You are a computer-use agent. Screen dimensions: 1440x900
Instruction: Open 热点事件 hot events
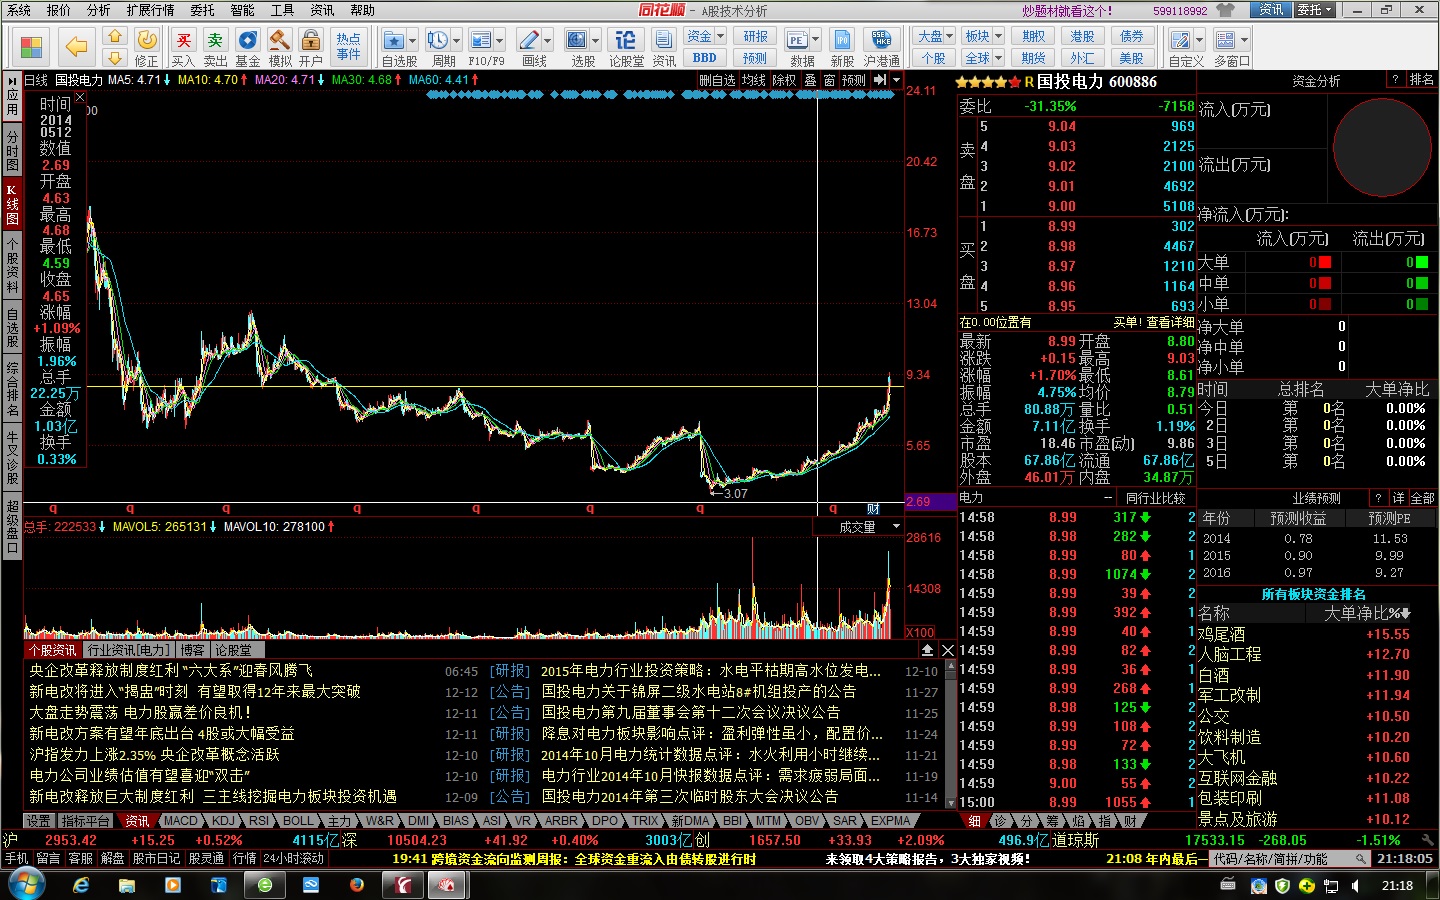[348, 46]
